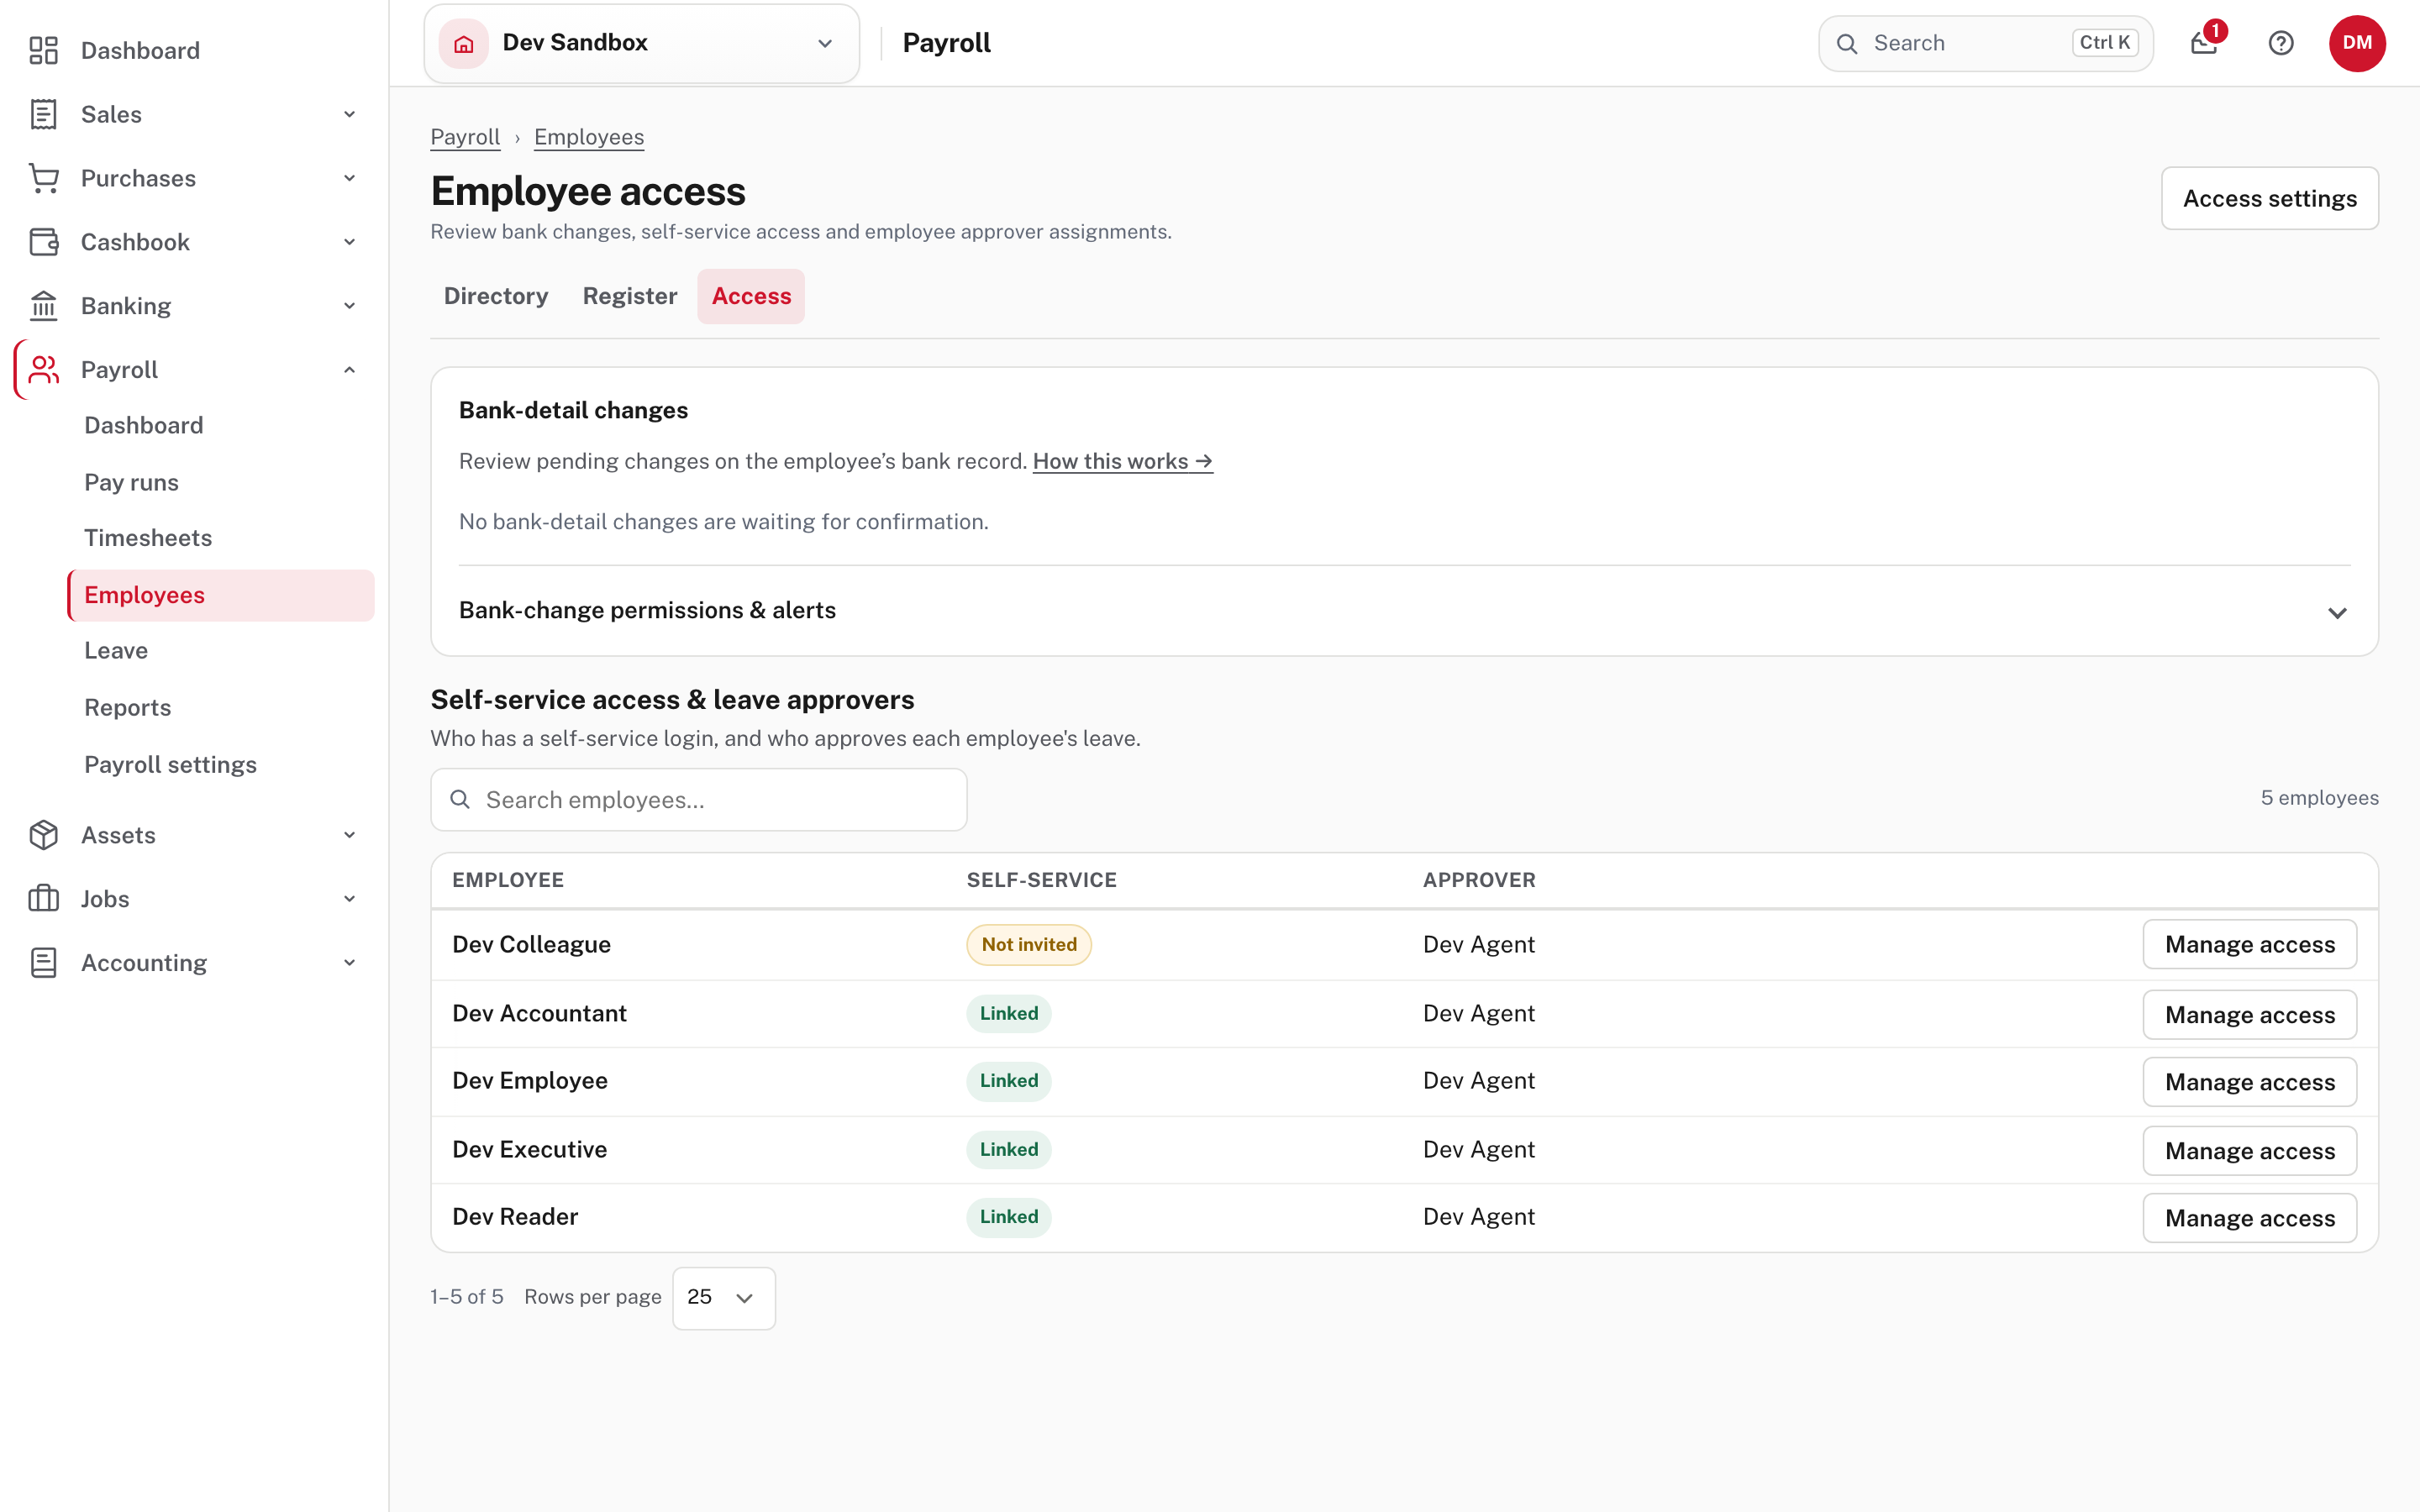2420x1512 pixels.
Task: Expand Bank-change permissions & alerts section
Action: (x=1404, y=611)
